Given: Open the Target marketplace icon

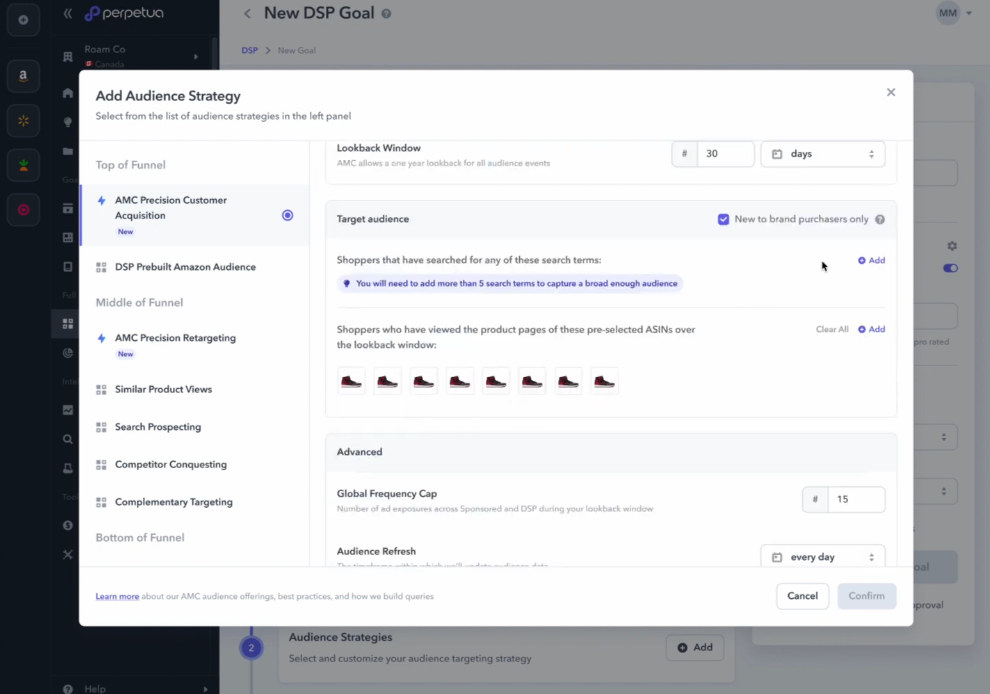Looking at the screenshot, I should 23,210.
